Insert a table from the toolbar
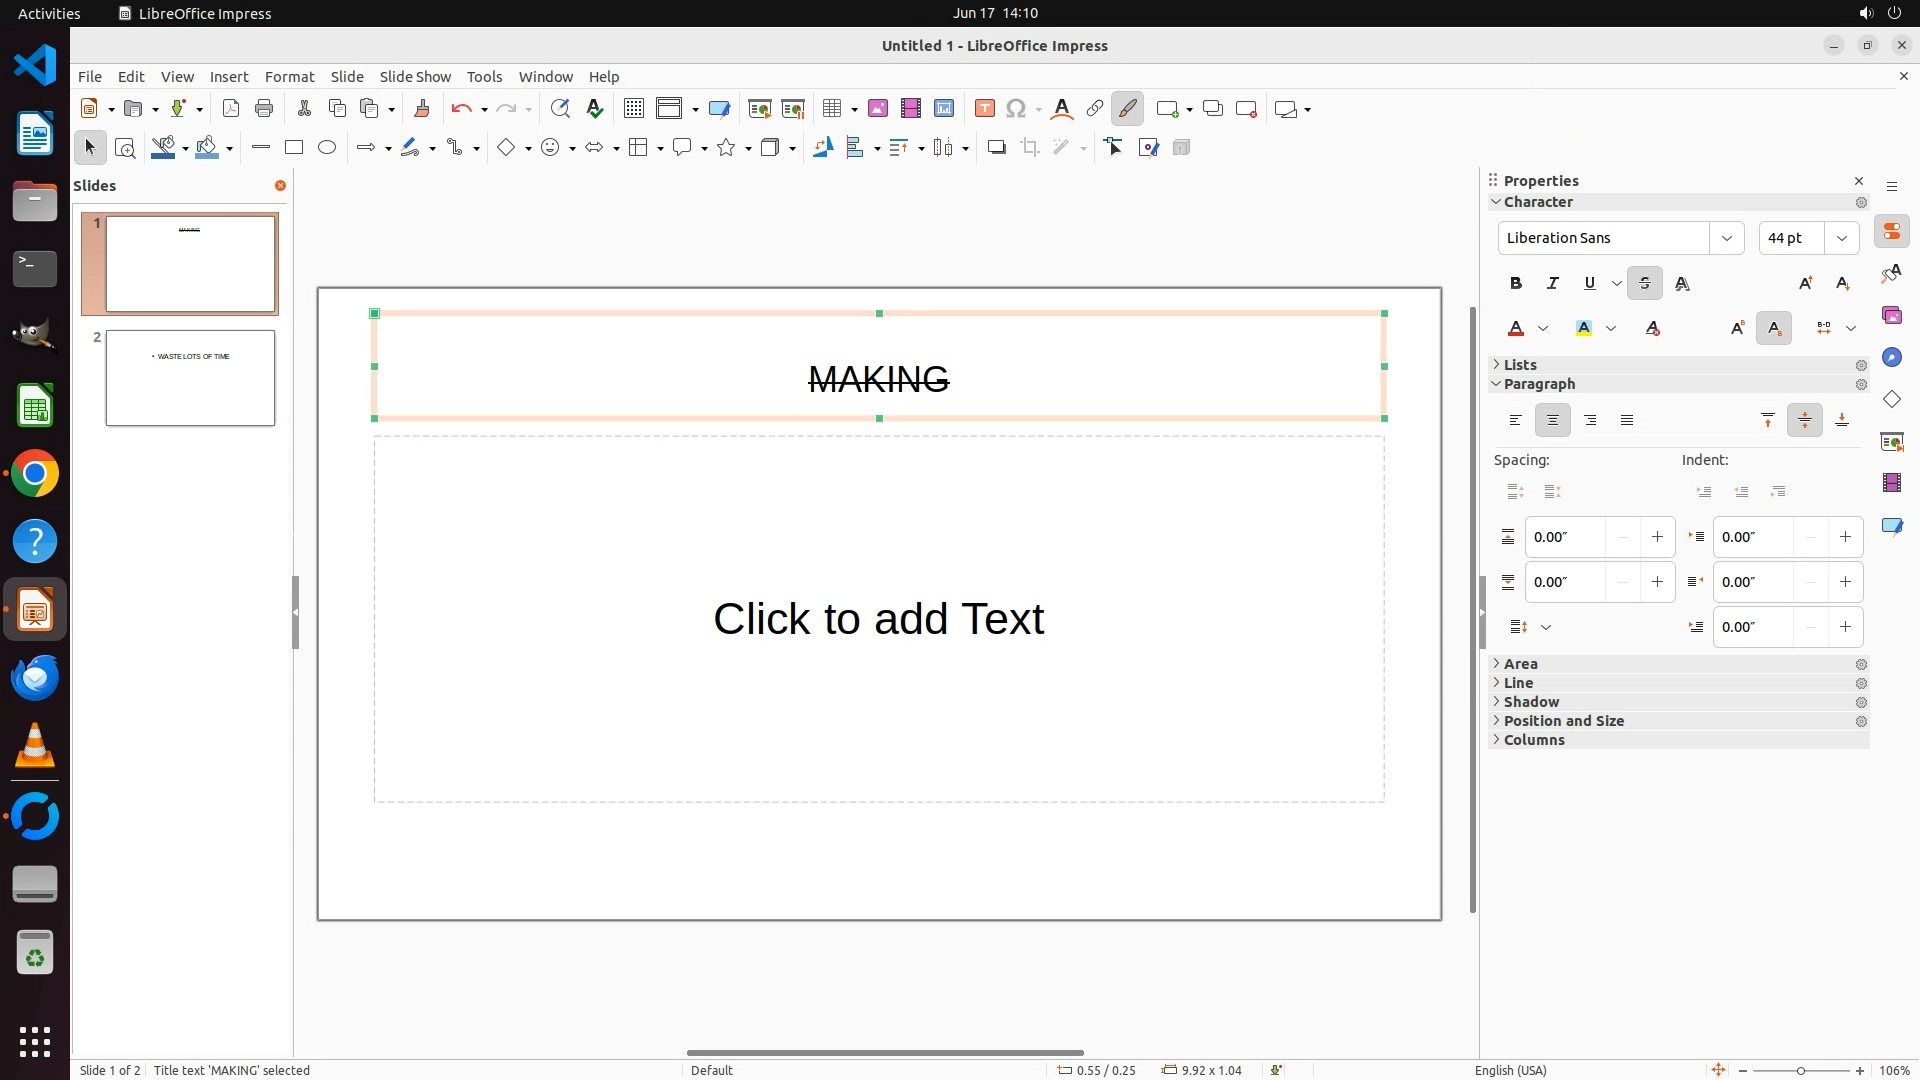The image size is (1920, 1080). (x=831, y=109)
